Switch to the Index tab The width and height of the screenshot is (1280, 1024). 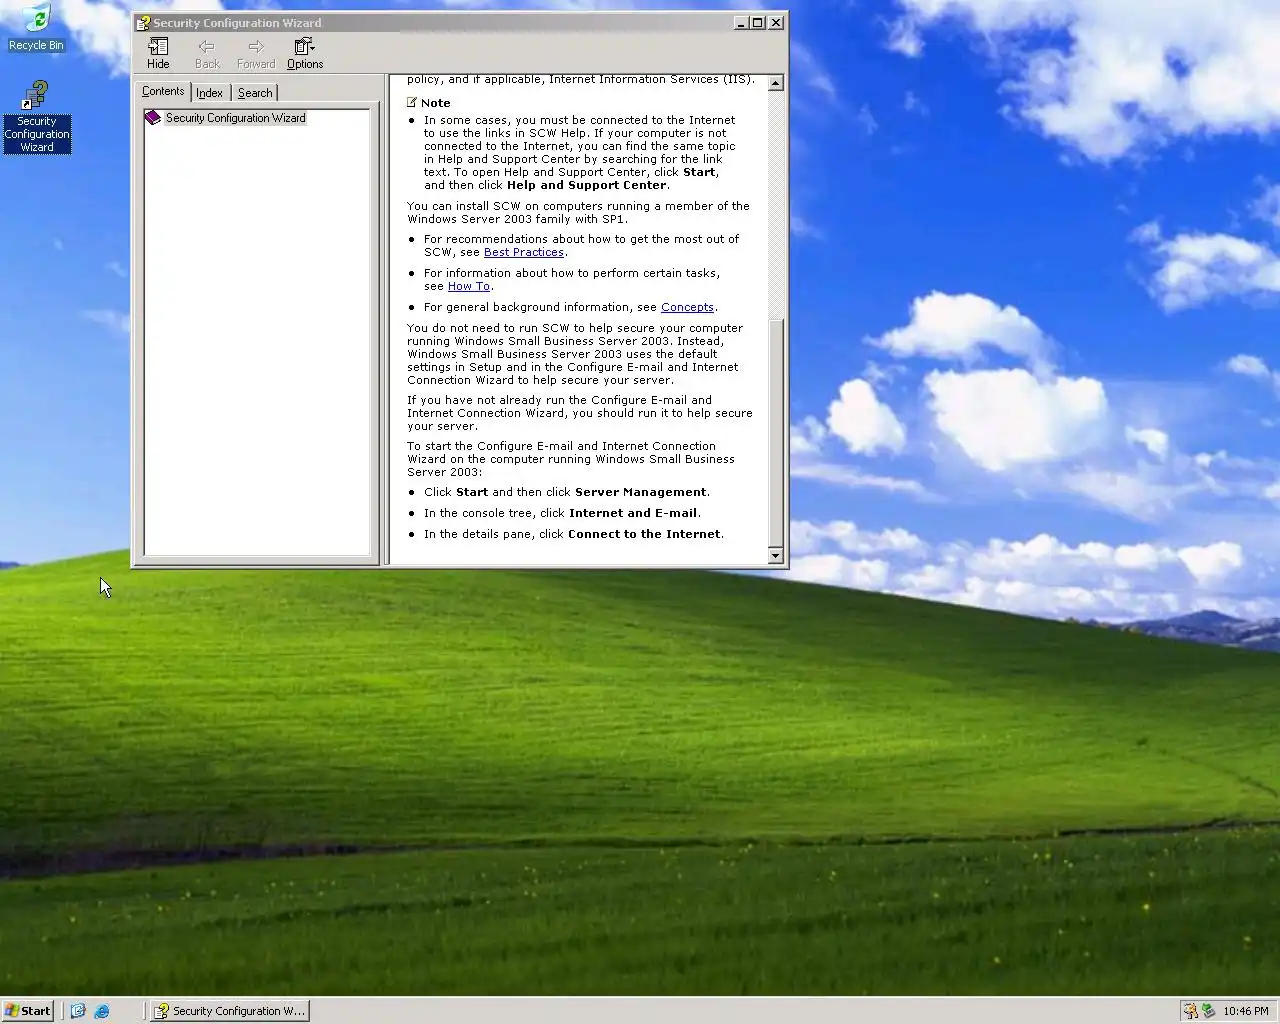pos(209,93)
